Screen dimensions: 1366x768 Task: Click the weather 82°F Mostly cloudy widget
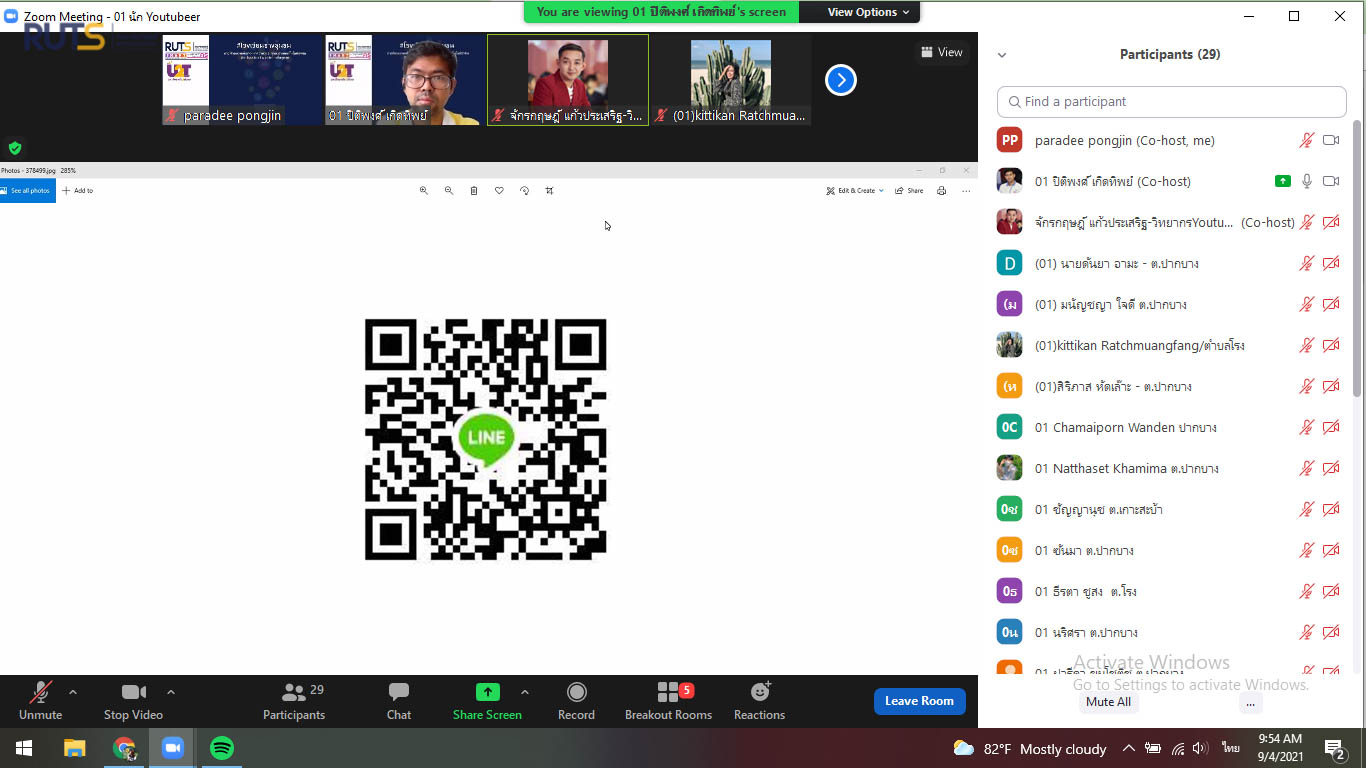pos(1030,748)
